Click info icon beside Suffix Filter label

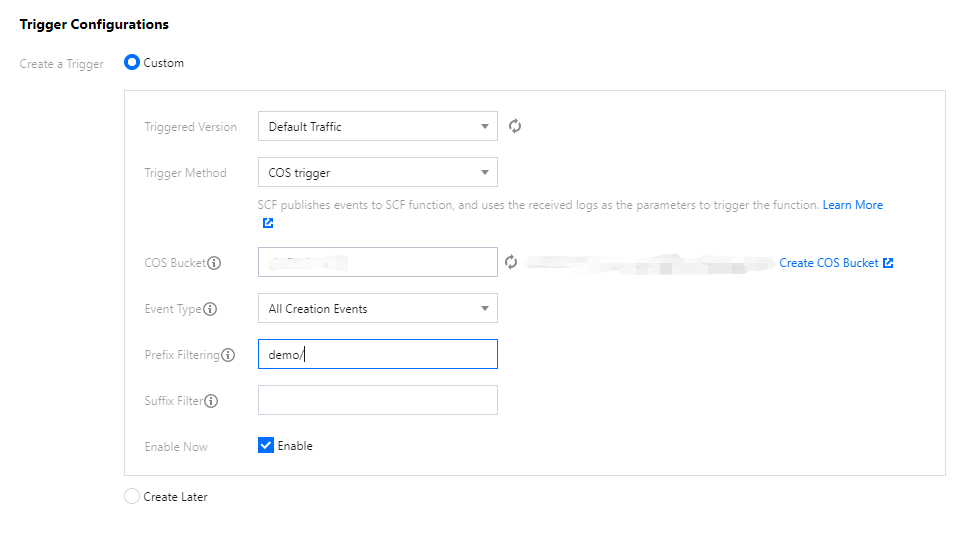pyautogui.click(x=211, y=401)
